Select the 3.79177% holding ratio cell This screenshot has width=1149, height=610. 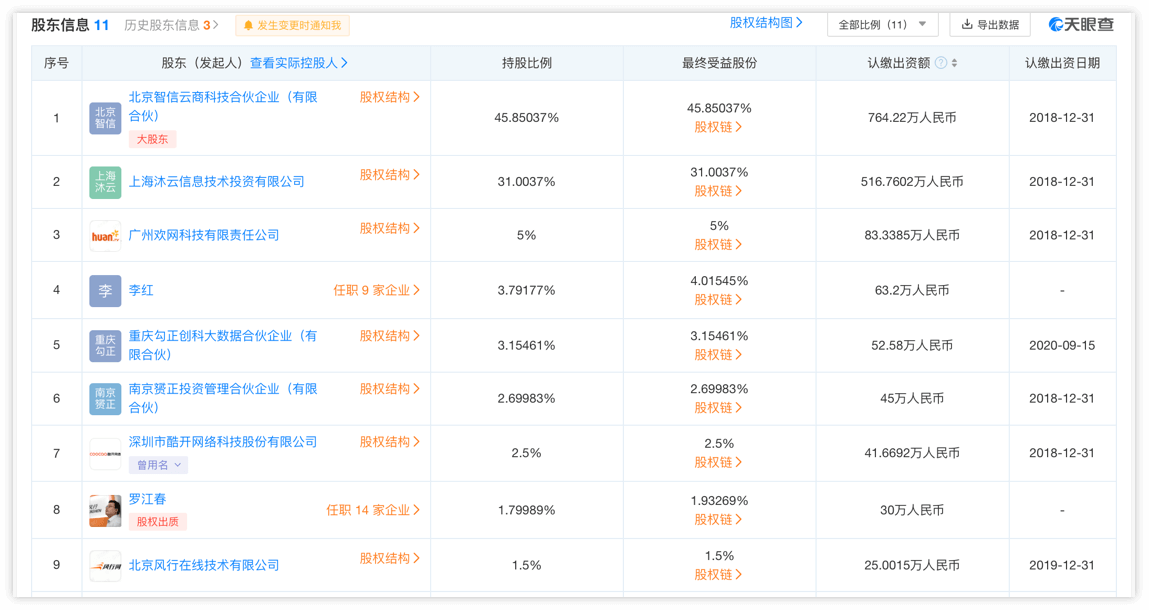(x=526, y=290)
